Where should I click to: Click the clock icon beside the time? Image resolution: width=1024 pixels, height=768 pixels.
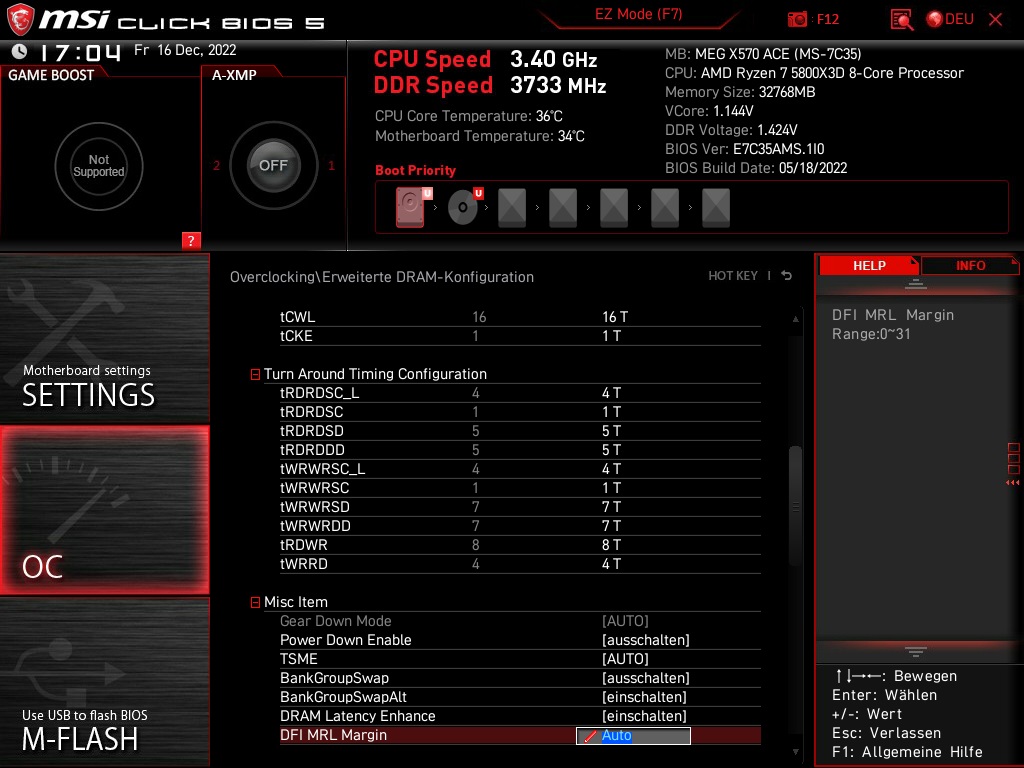(20, 51)
